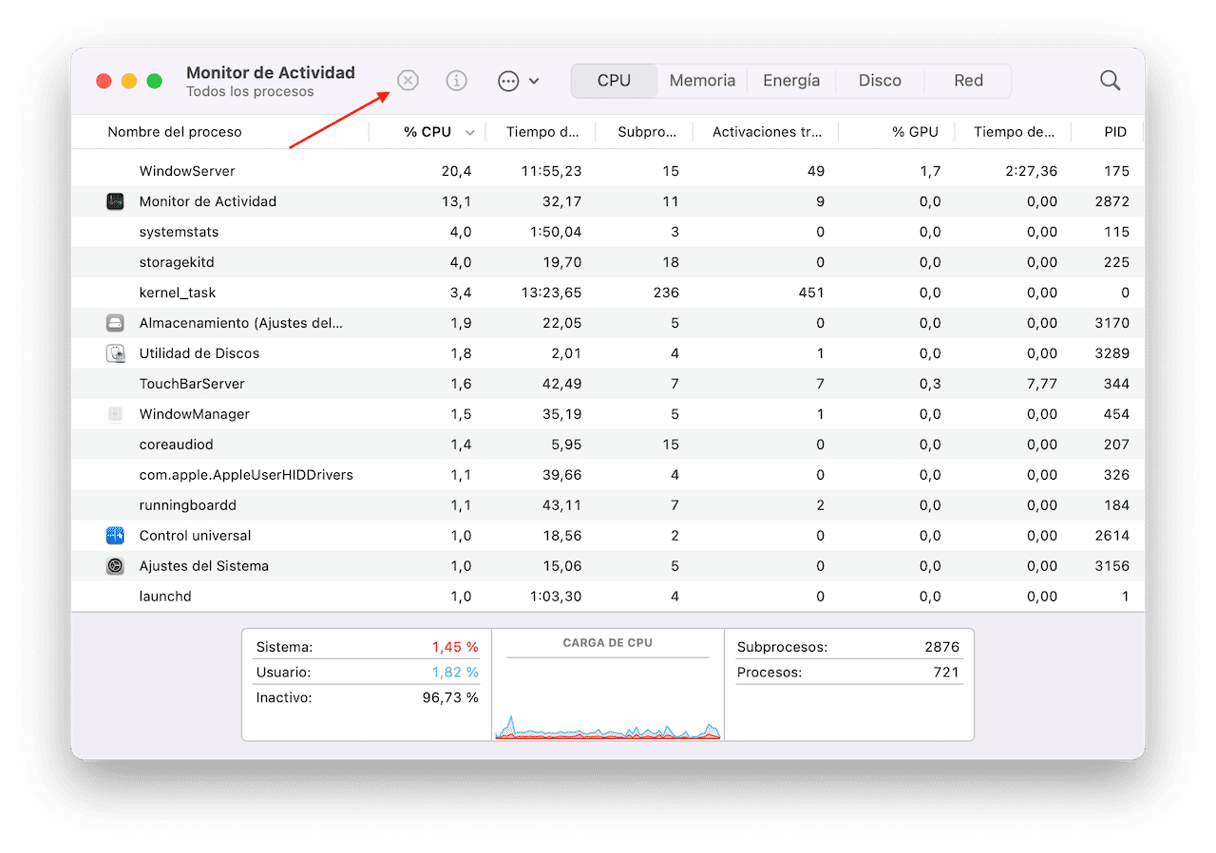Click the Procesos count 721

point(946,672)
